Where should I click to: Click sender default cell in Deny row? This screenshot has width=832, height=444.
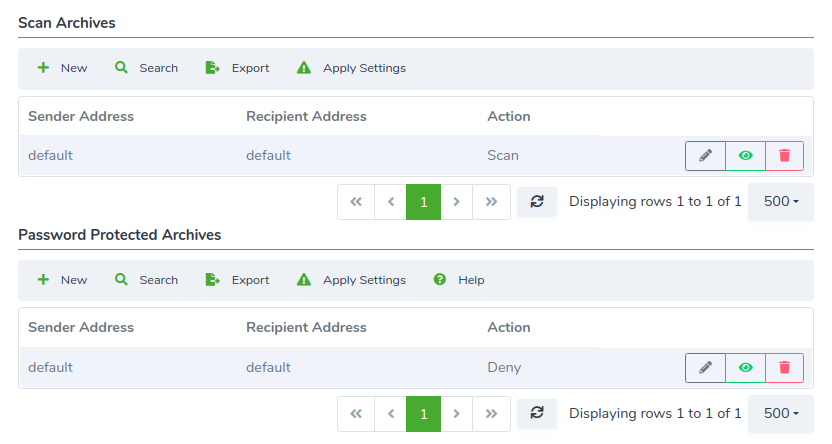[x=50, y=367]
